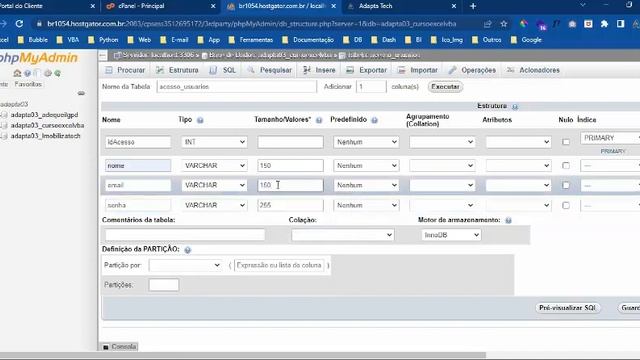The image size is (640, 360).
Task: Open the Acionadores tab
Action: click(x=533, y=70)
